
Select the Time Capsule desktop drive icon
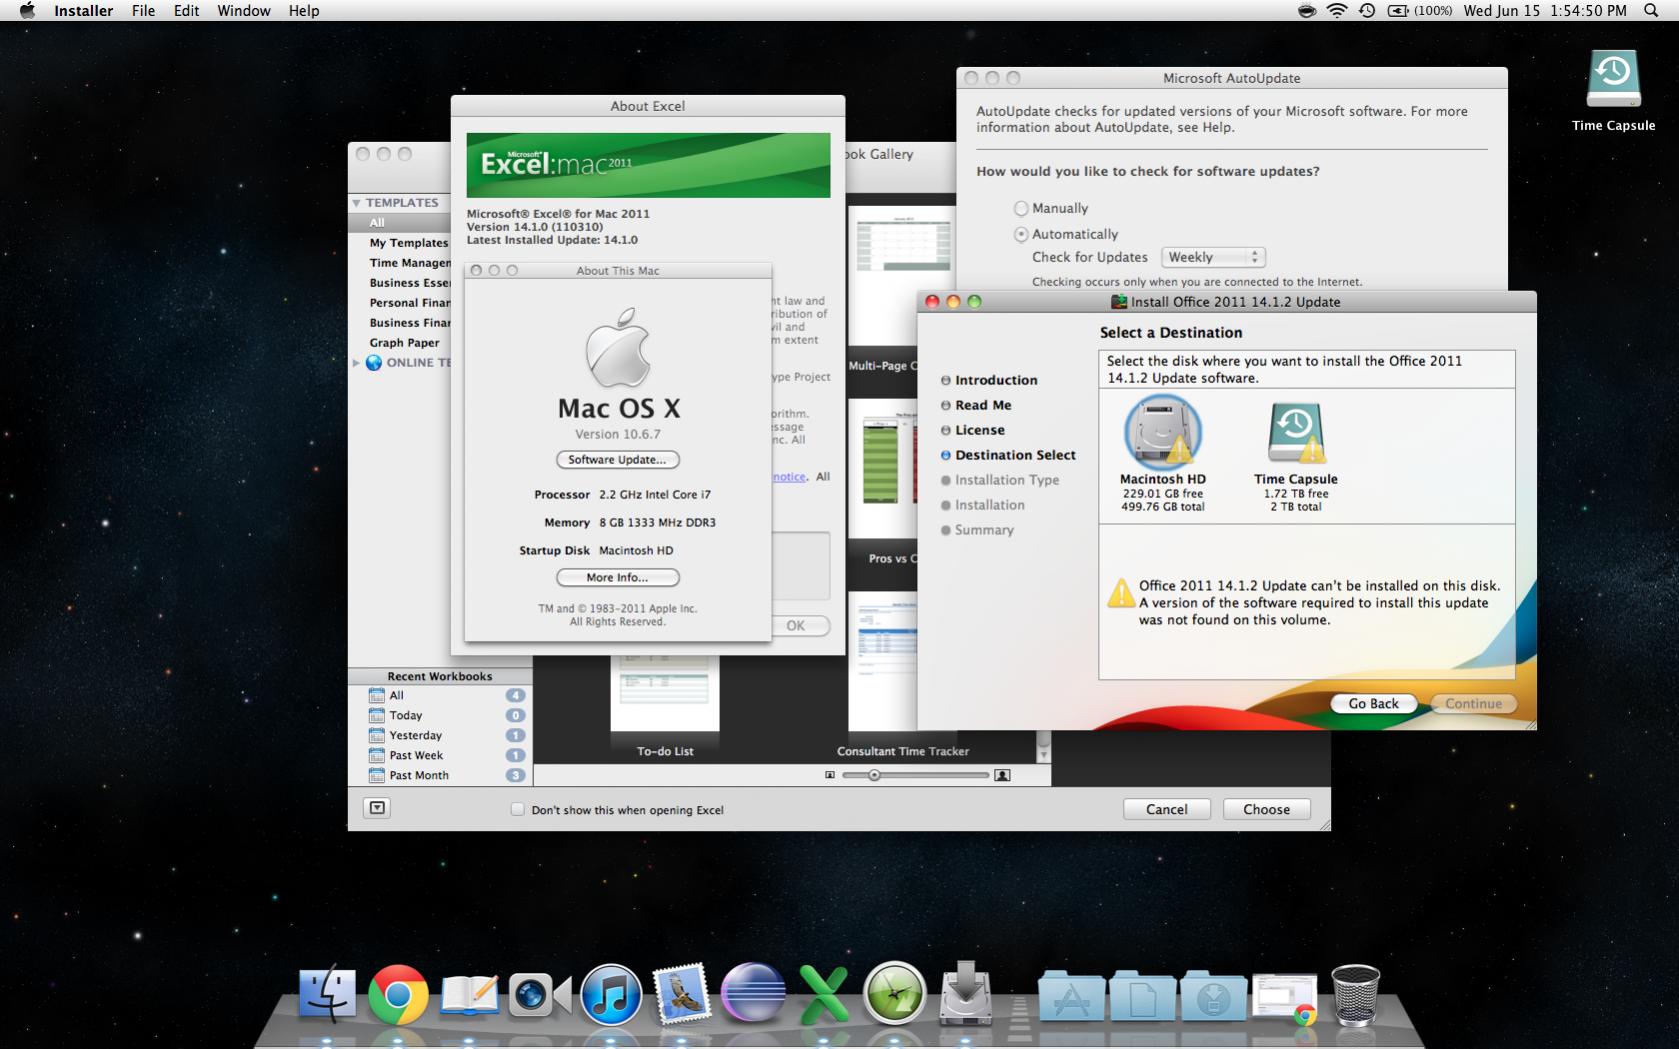tap(1613, 80)
